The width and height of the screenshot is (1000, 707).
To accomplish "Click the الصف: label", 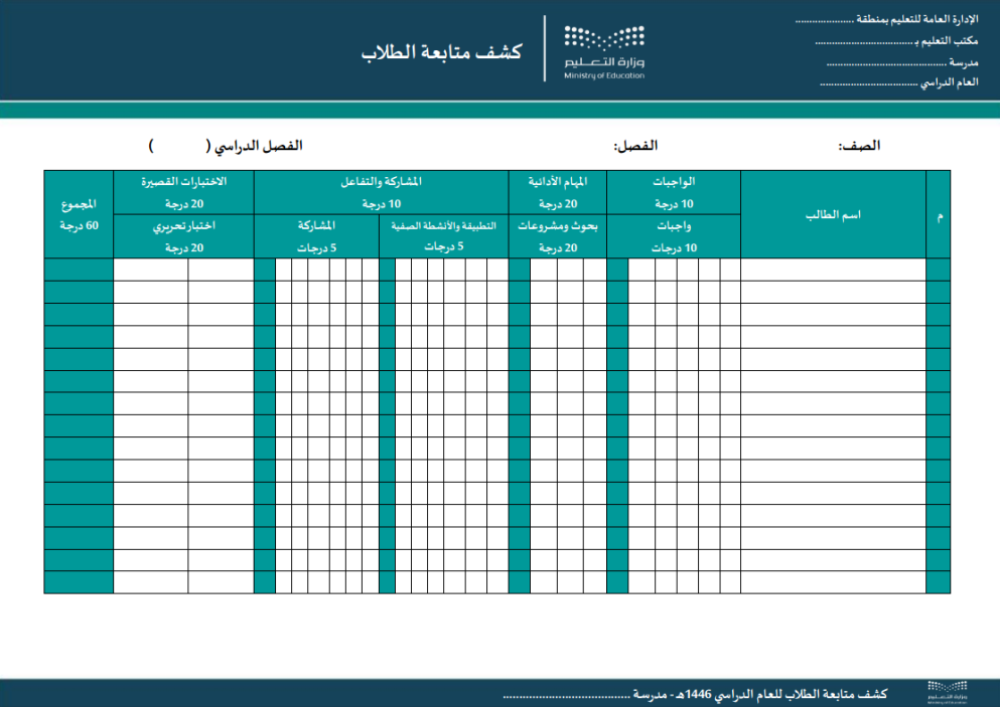I will 859,146.
